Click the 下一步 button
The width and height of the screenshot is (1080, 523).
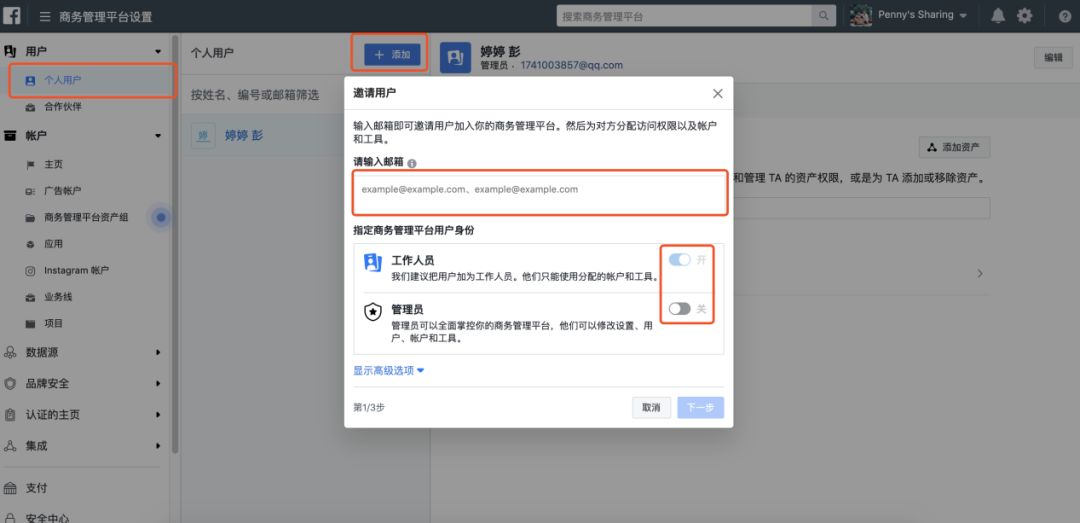[700, 407]
